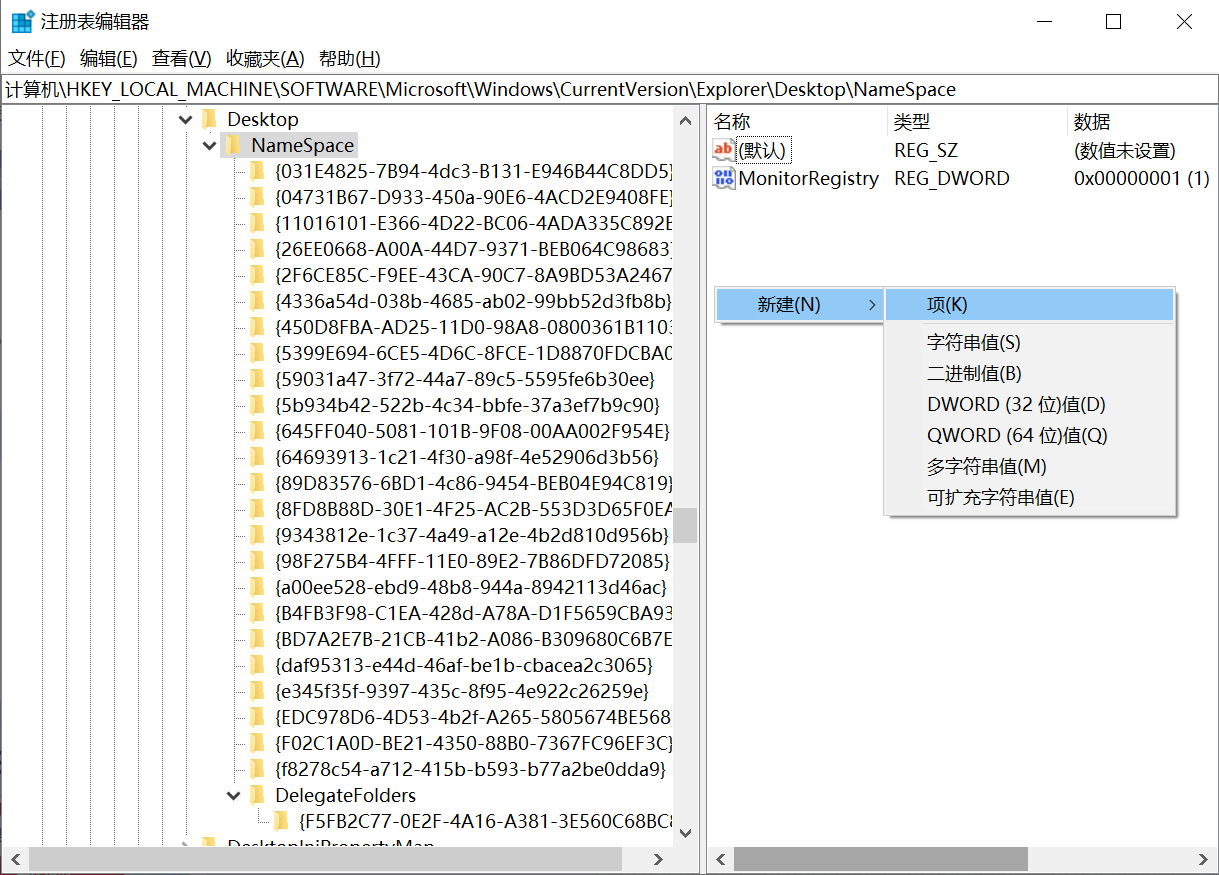
Task: Collapse the DelegateFolders tree node
Action: [x=234, y=796]
